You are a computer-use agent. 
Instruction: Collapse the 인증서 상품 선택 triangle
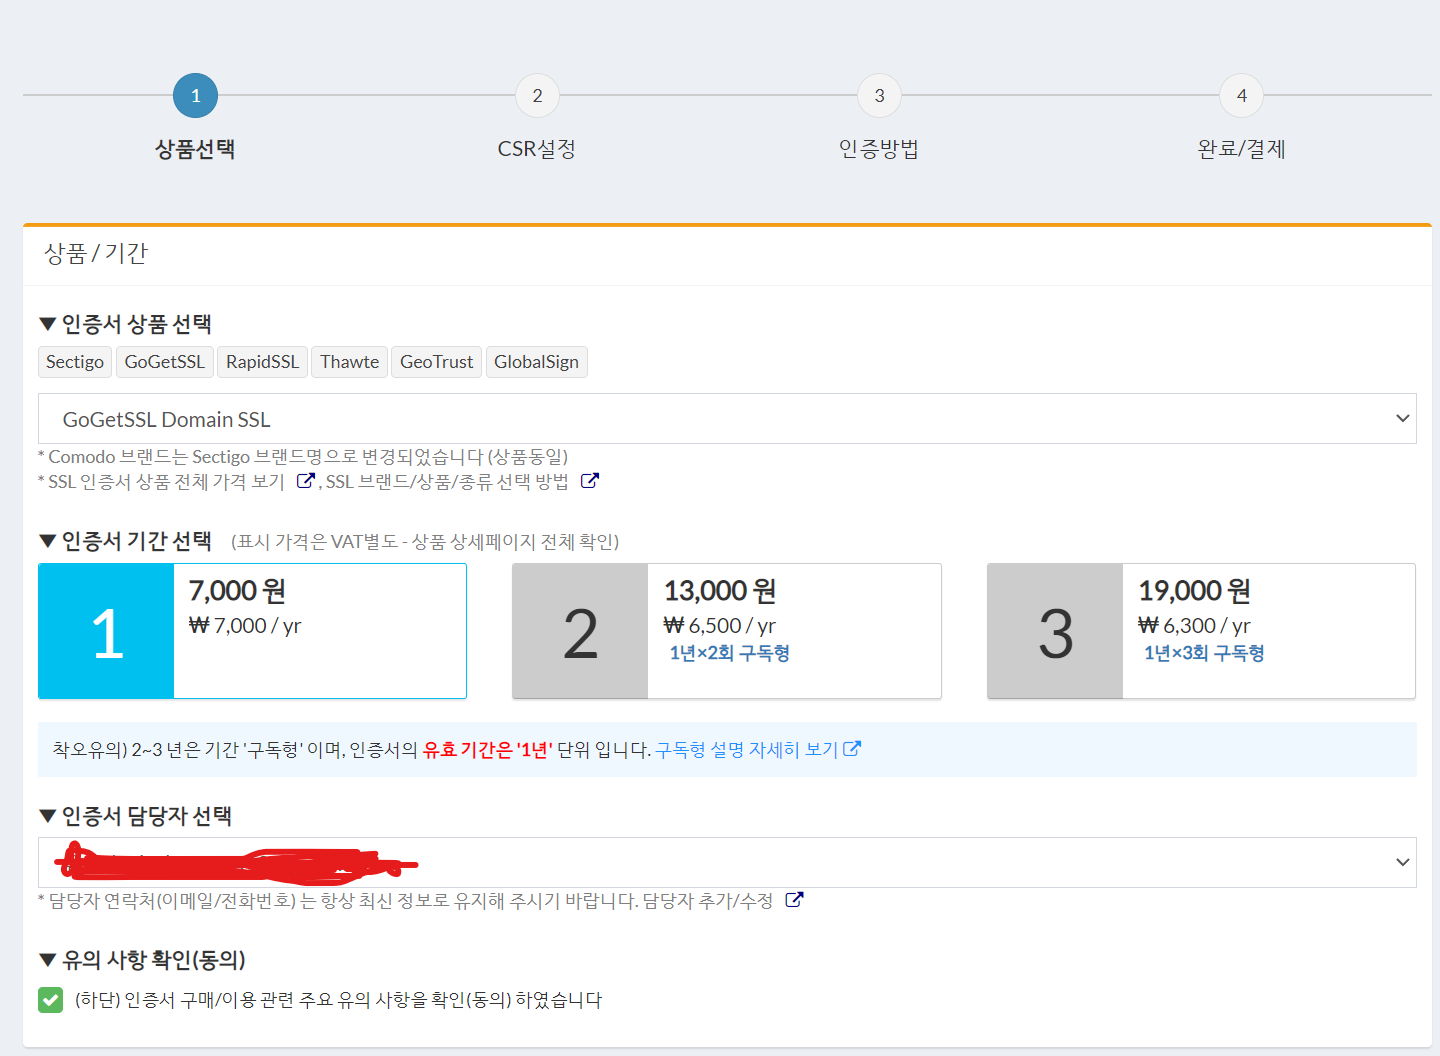[47, 324]
